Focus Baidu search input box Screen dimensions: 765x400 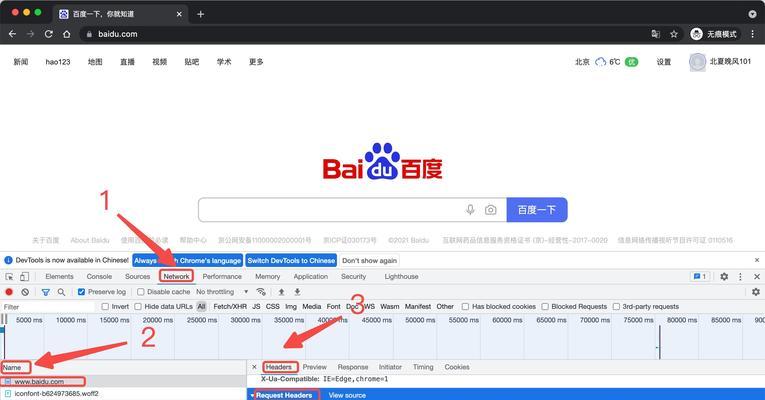click(332, 210)
